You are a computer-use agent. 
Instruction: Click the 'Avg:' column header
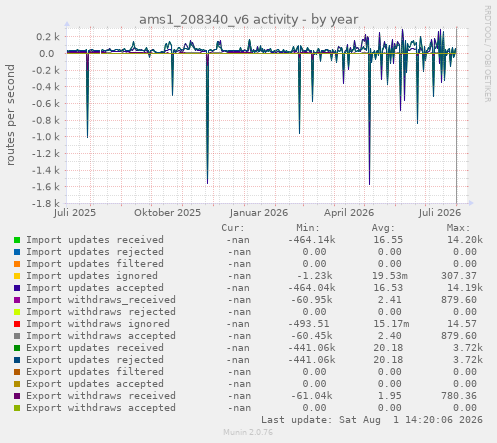point(383,228)
